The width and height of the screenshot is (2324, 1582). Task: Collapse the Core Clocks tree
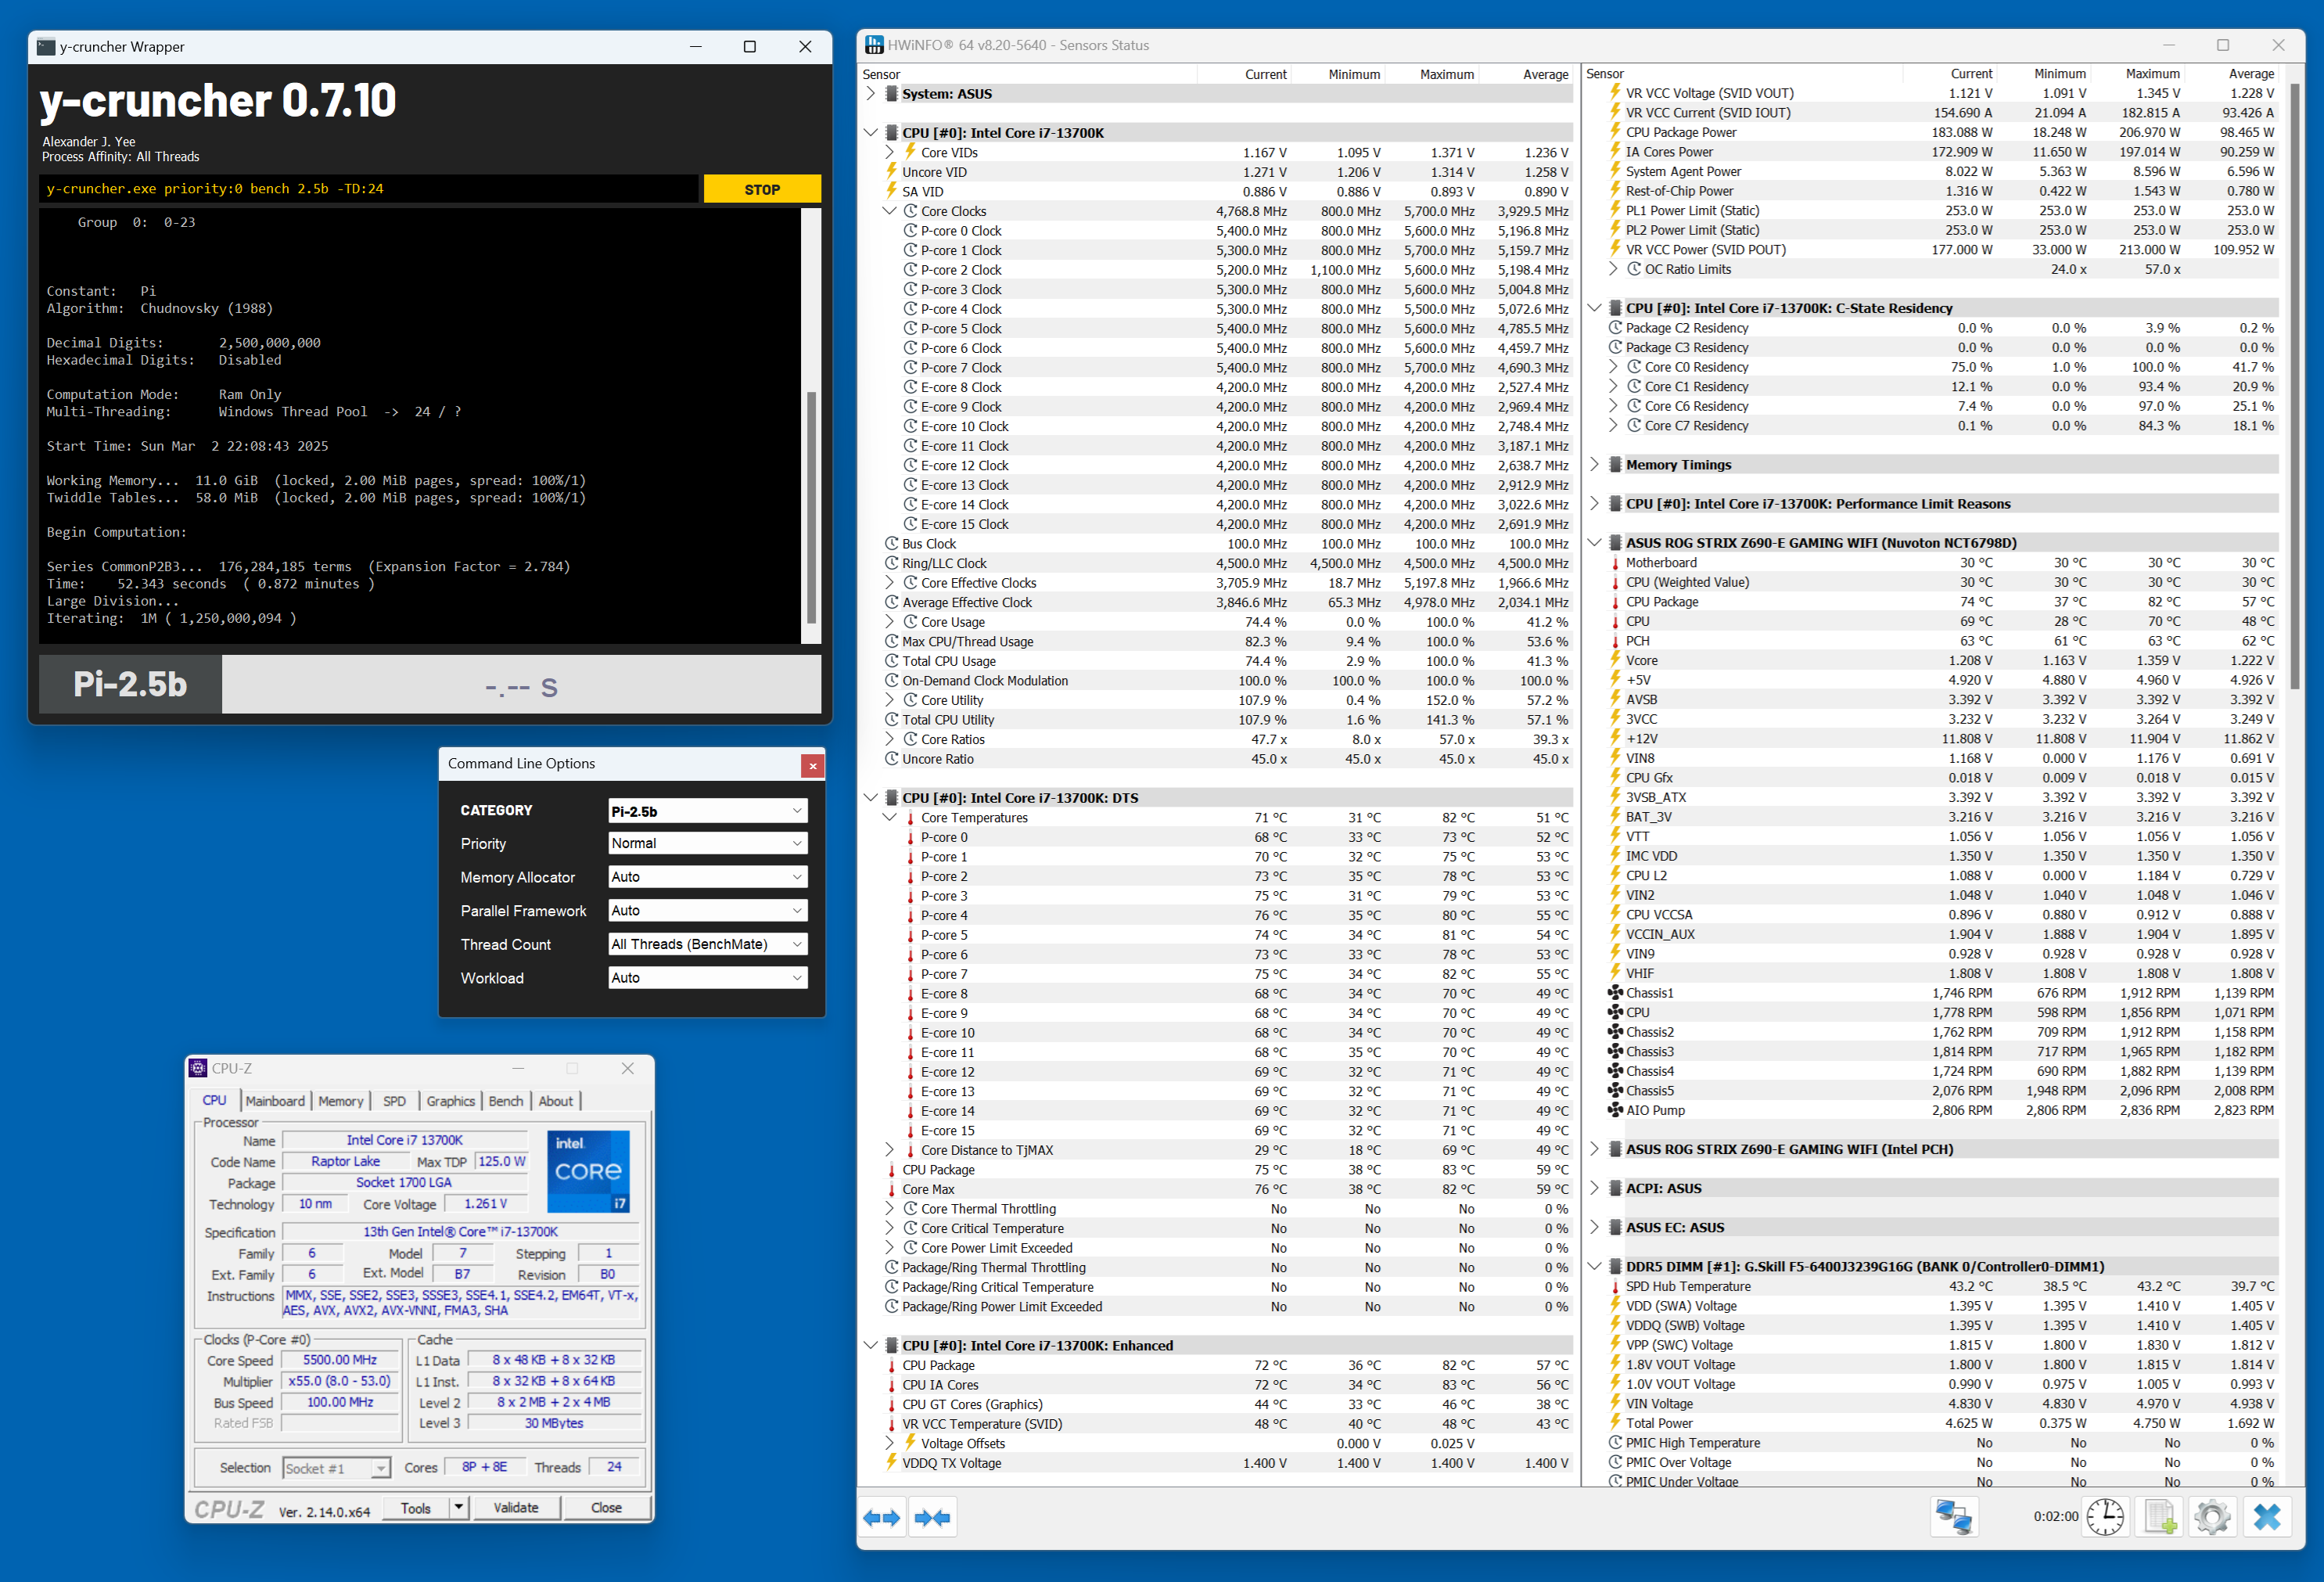click(890, 211)
